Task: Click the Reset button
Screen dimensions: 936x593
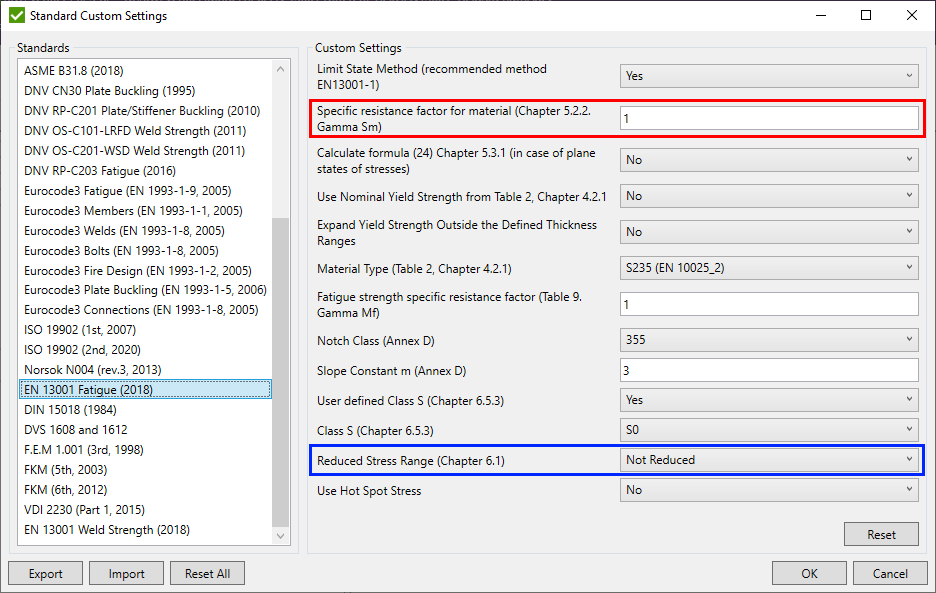Action: click(881, 533)
